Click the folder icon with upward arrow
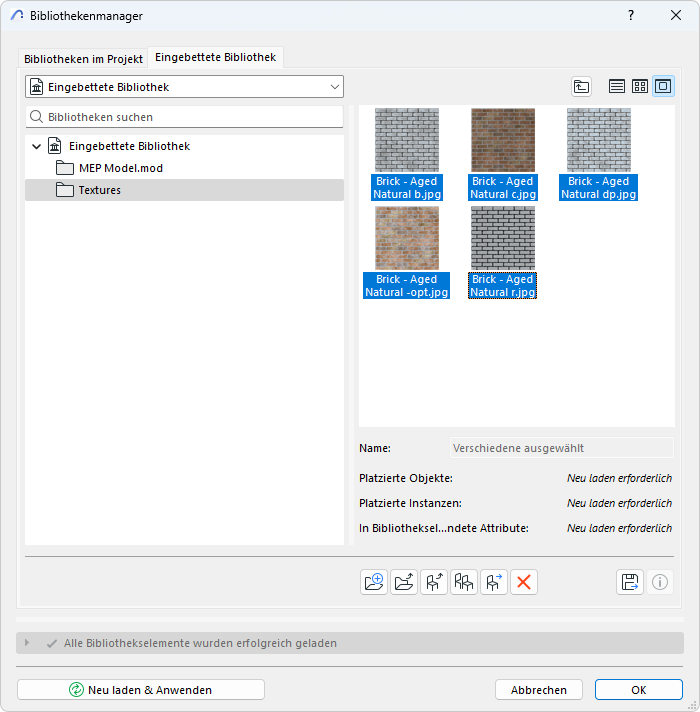700x712 pixels. [404, 582]
